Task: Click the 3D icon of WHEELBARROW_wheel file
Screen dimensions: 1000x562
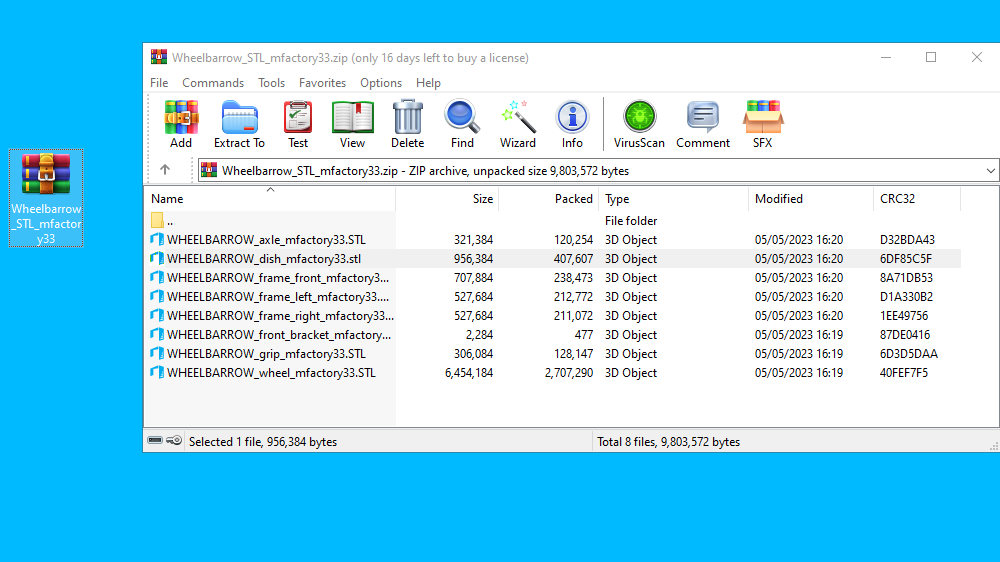Action: click(x=157, y=373)
